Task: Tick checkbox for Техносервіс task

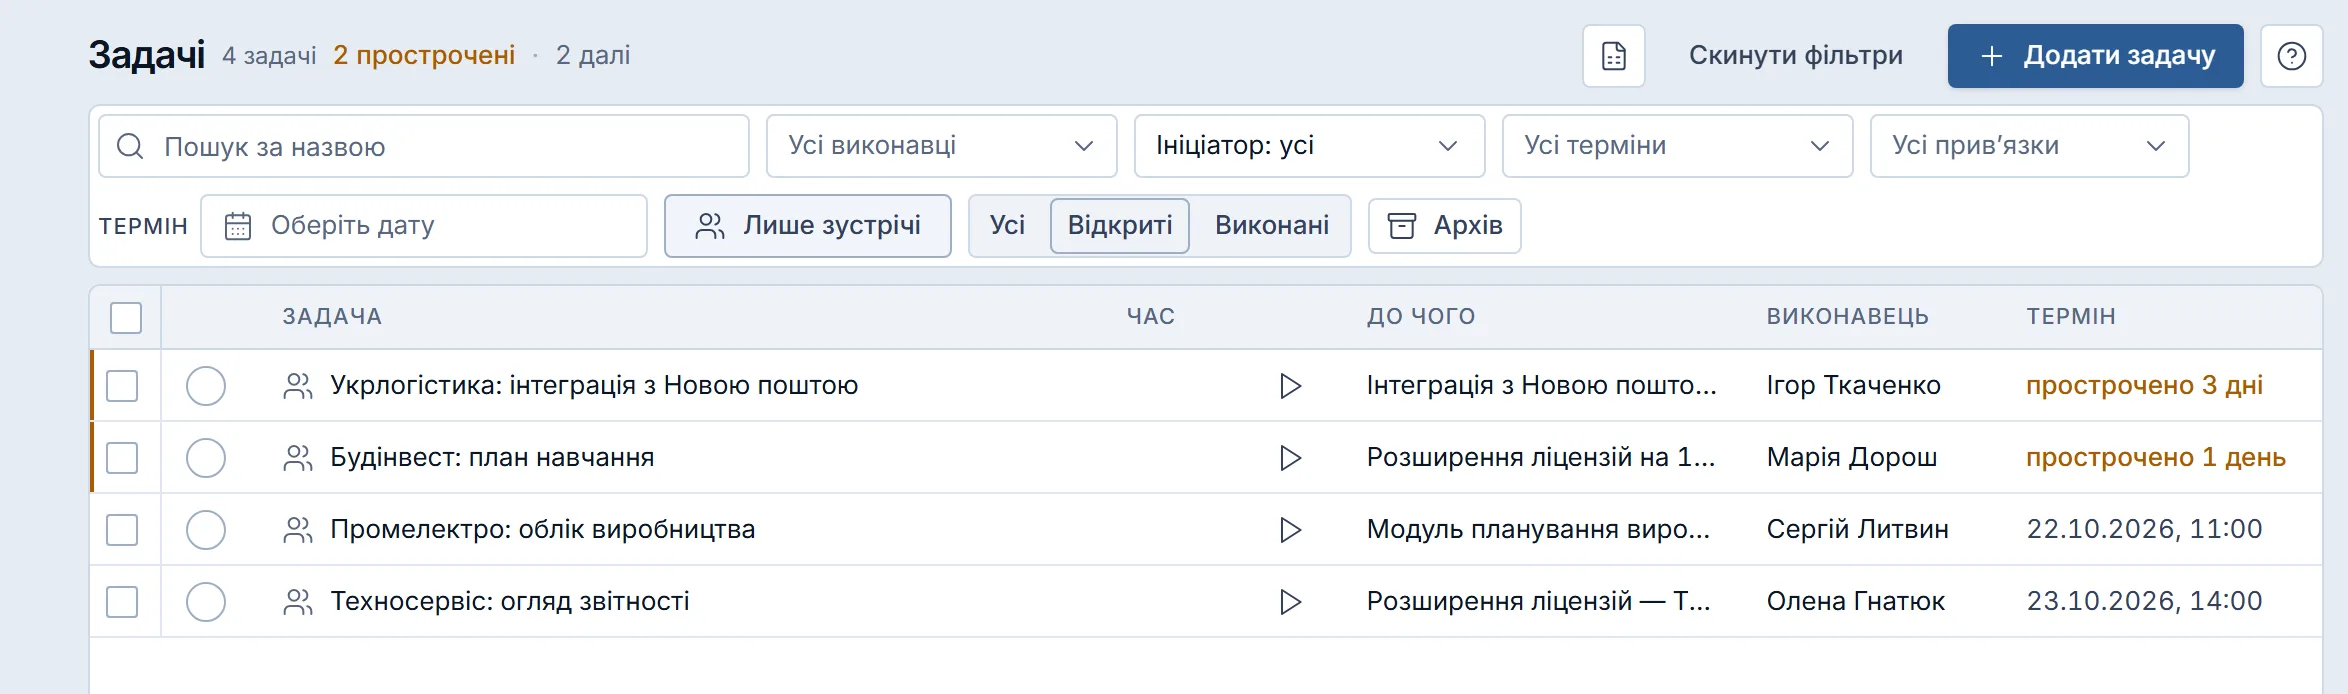Action: click(x=122, y=602)
